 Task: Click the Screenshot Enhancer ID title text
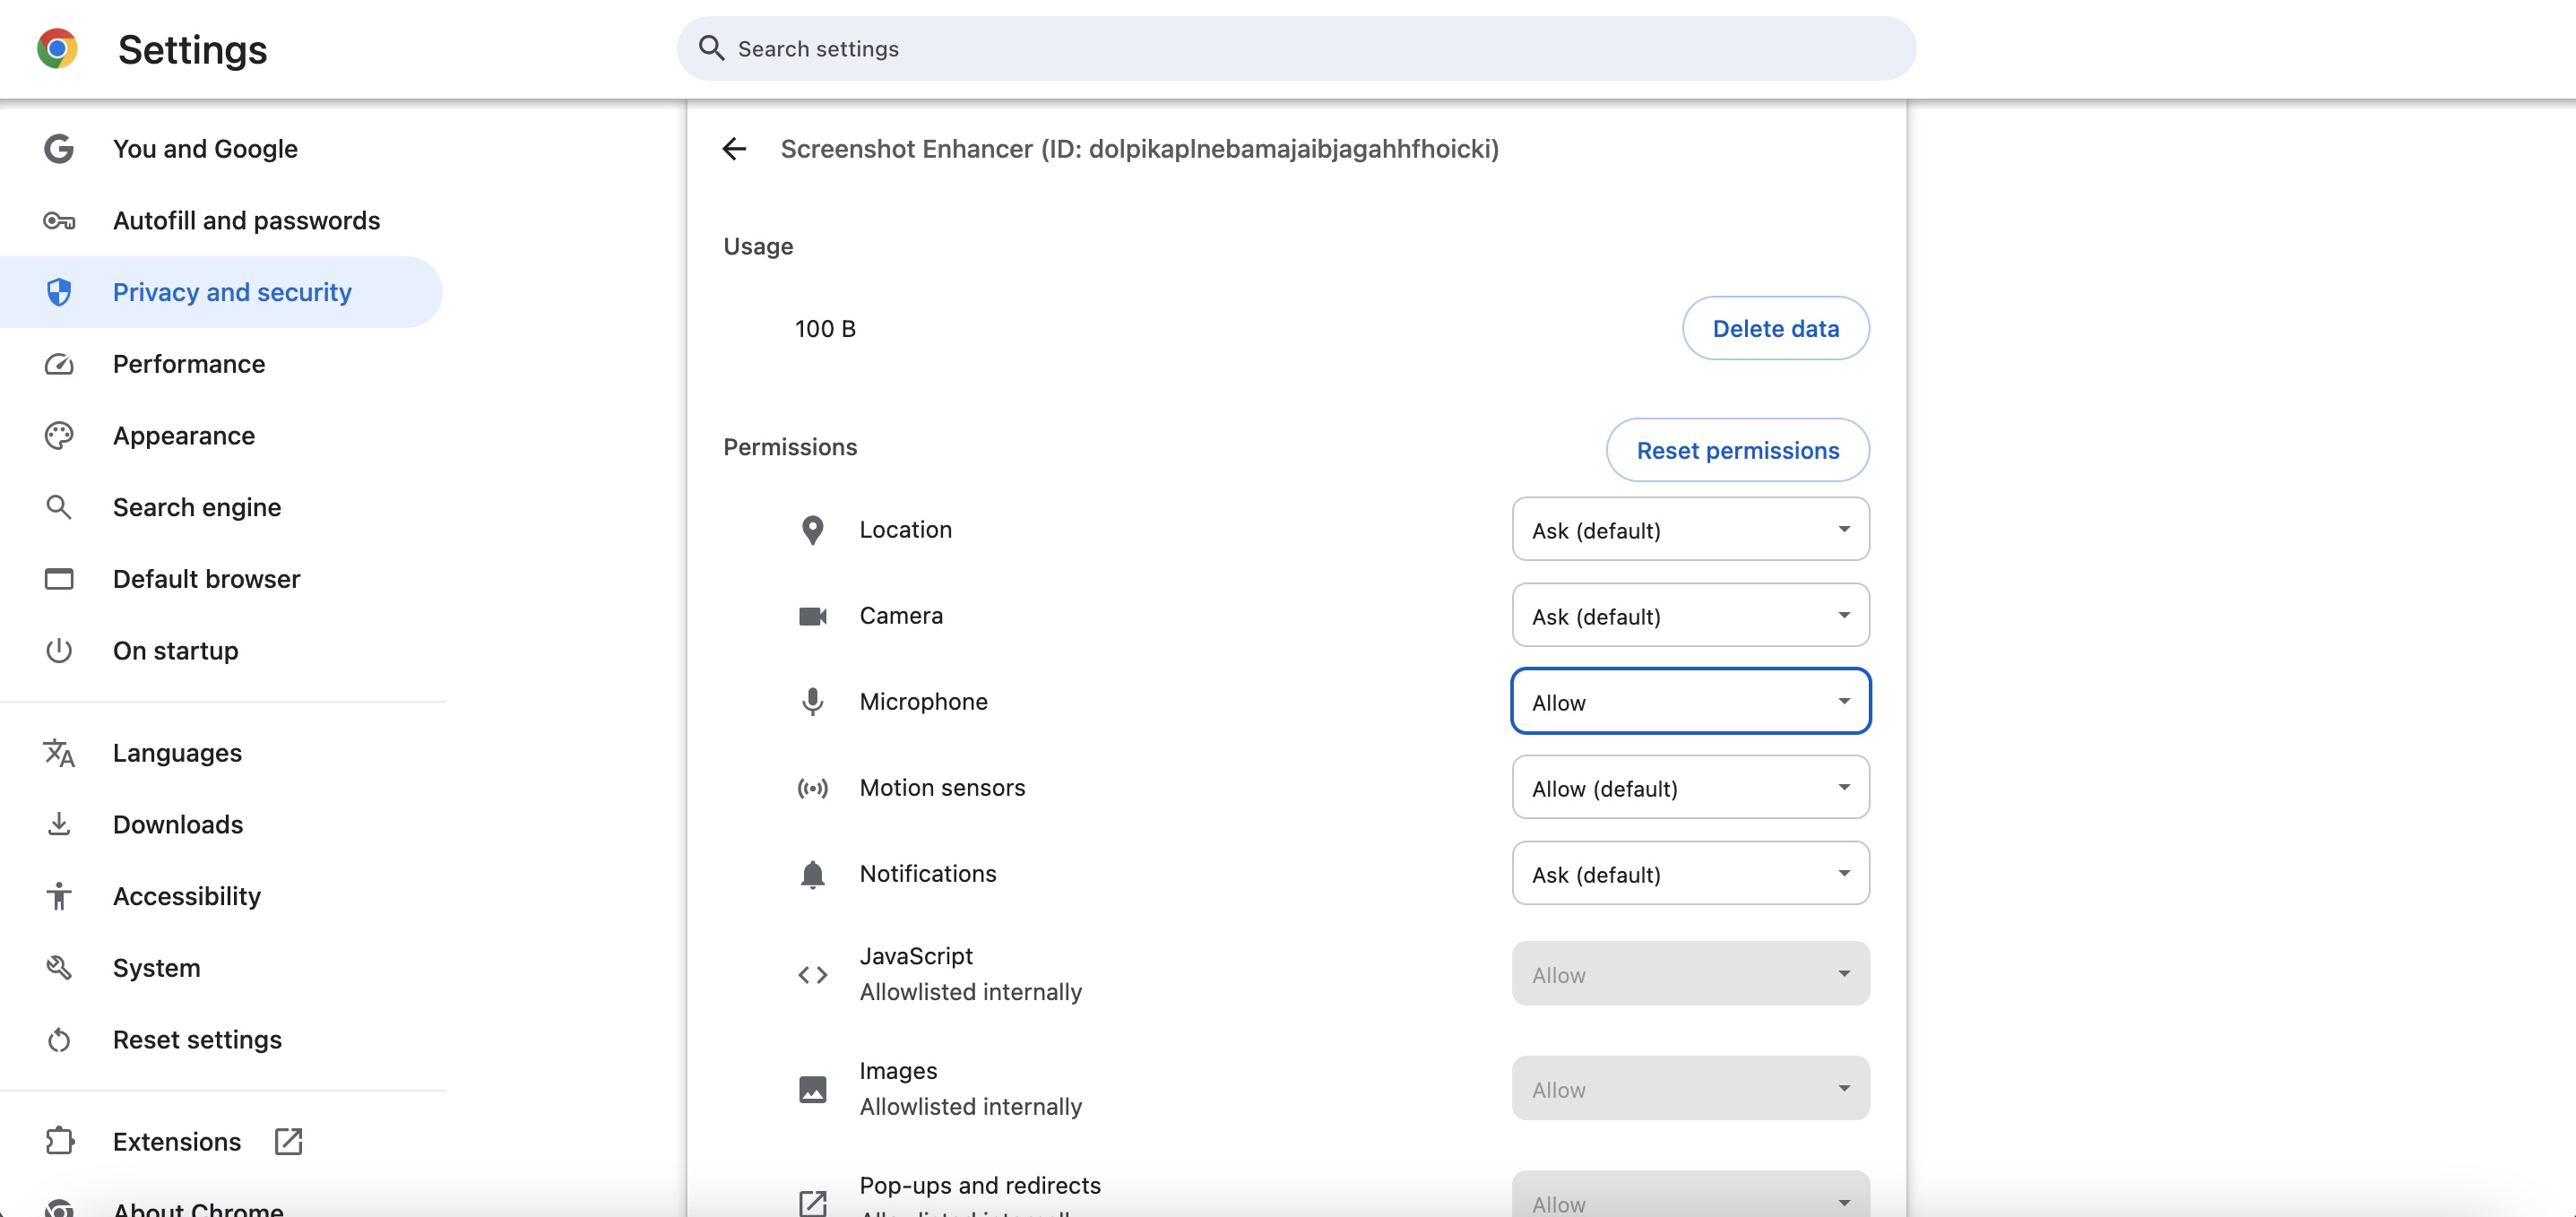(x=1139, y=149)
